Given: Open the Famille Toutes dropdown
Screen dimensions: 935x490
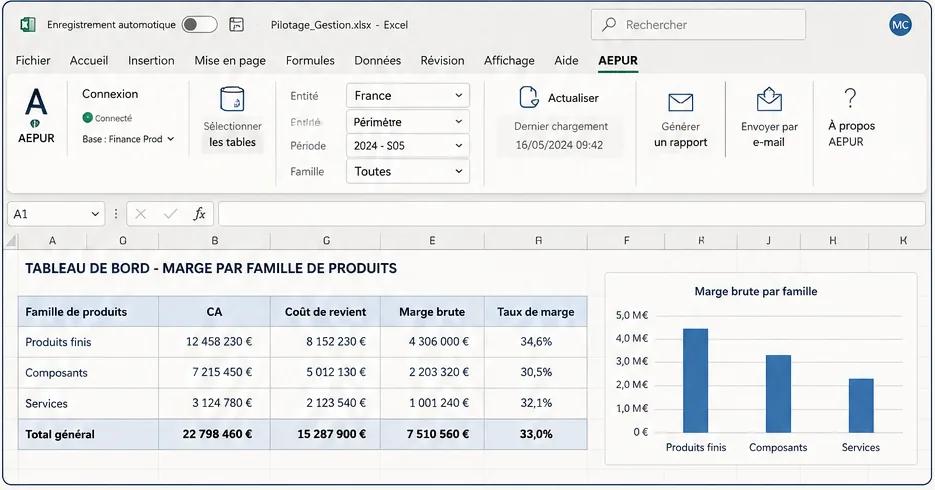Looking at the screenshot, I should [408, 171].
